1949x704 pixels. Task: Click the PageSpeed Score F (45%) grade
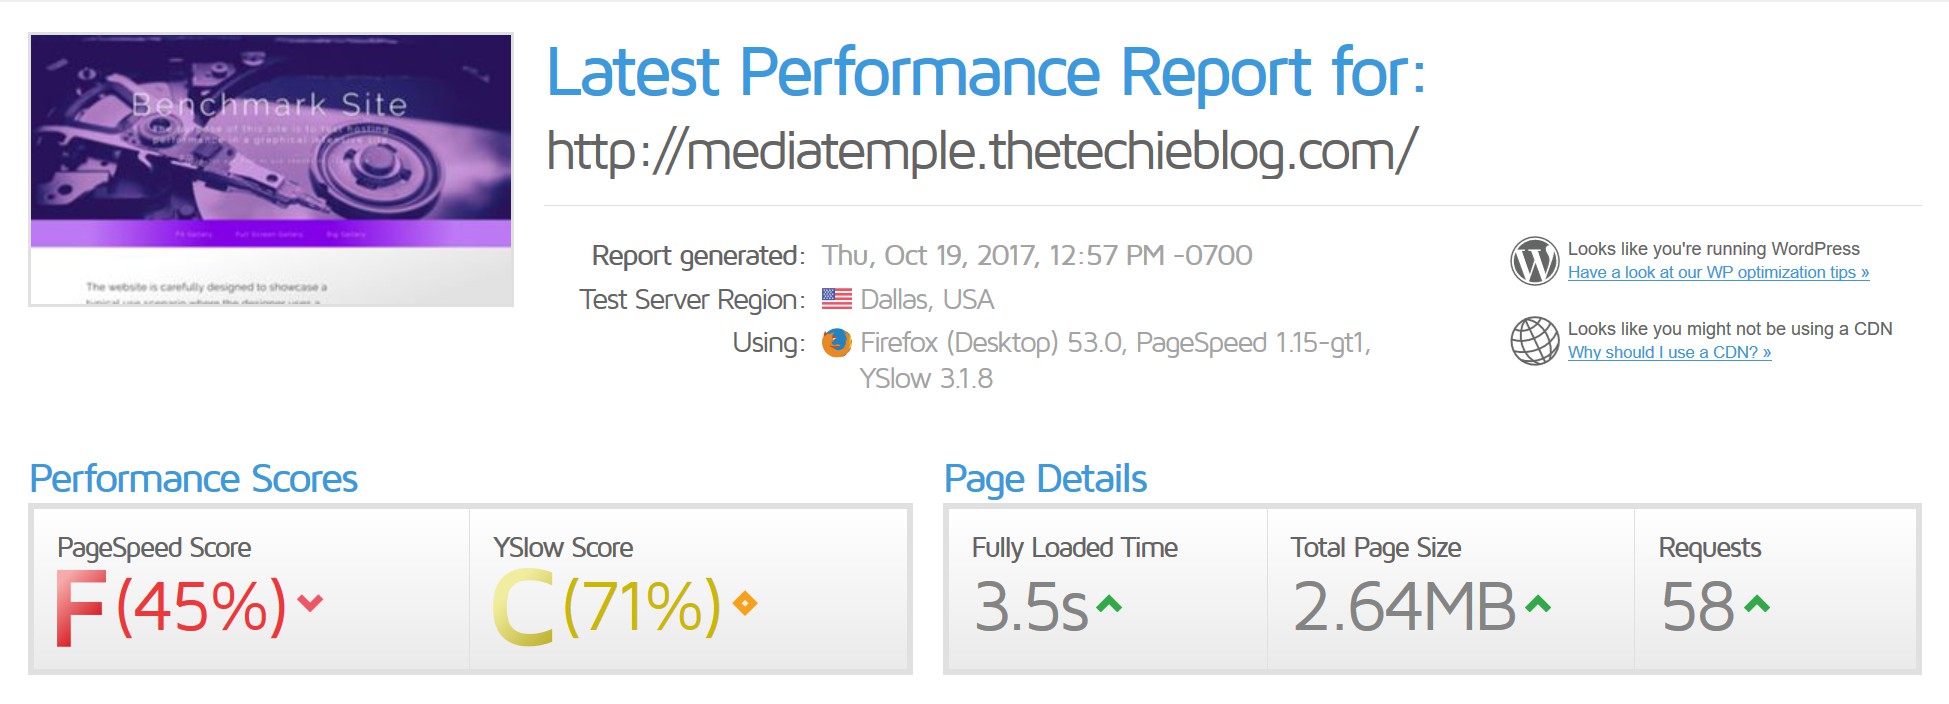click(x=170, y=607)
